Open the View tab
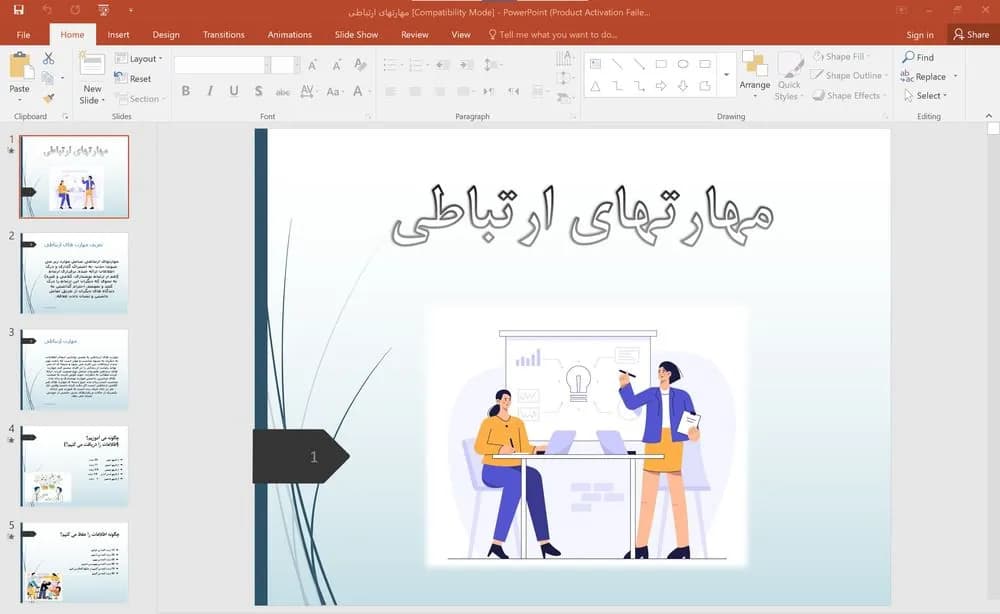 coord(460,34)
